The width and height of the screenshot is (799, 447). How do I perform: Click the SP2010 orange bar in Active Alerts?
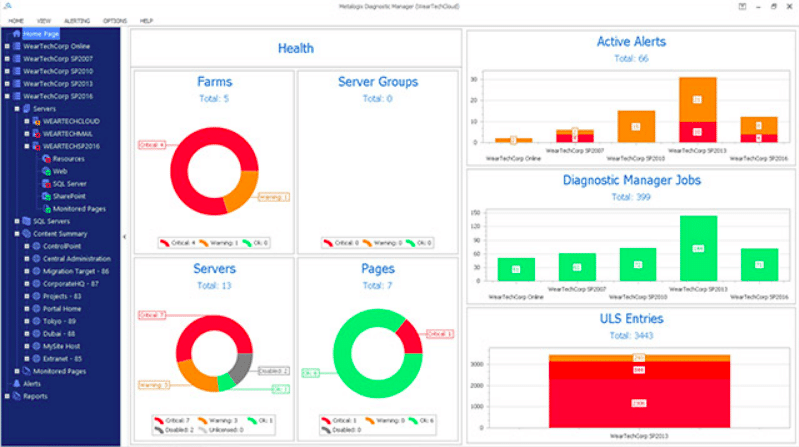(x=636, y=126)
